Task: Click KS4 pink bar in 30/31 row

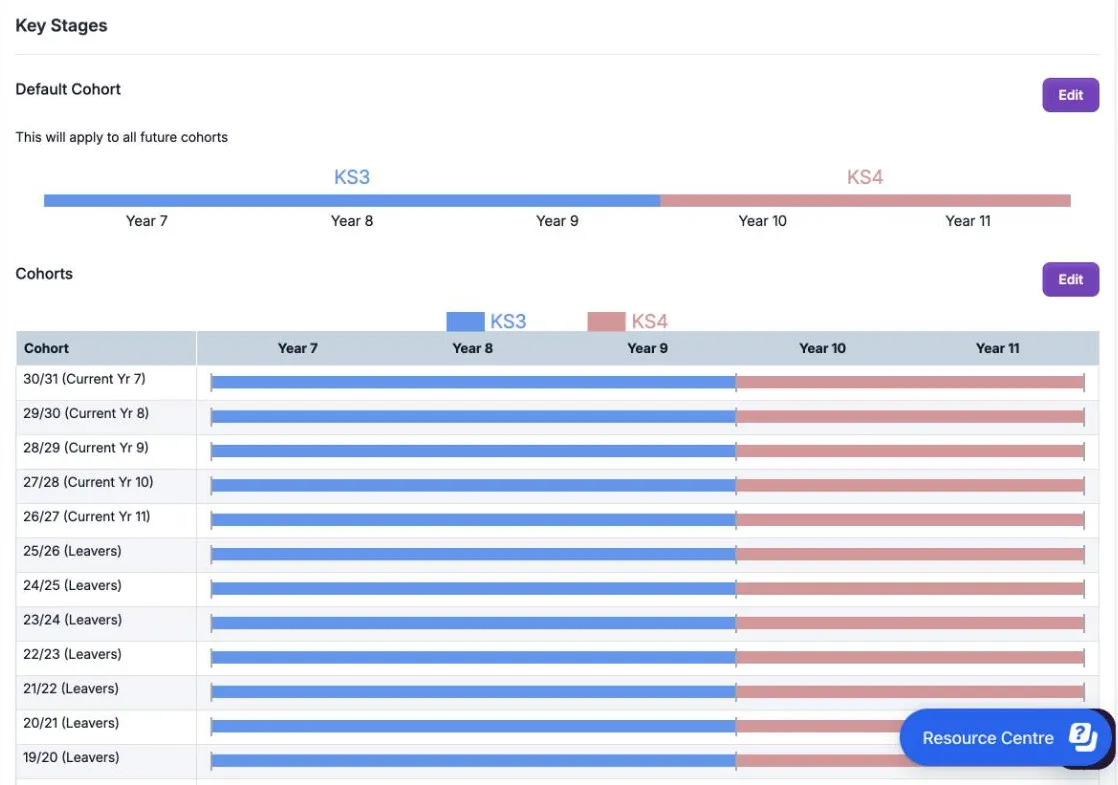Action: (x=910, y=383)
